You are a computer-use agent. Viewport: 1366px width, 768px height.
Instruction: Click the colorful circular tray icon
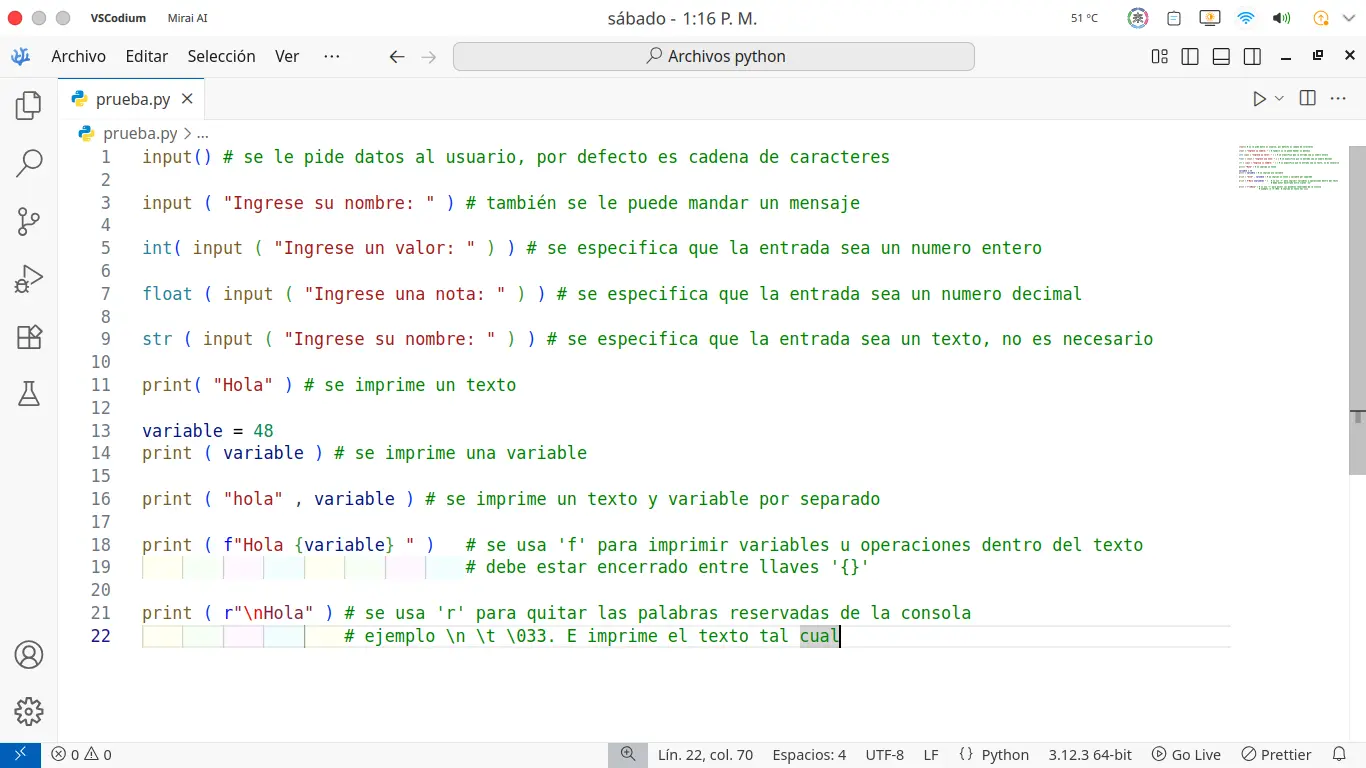click(1138, 18)
